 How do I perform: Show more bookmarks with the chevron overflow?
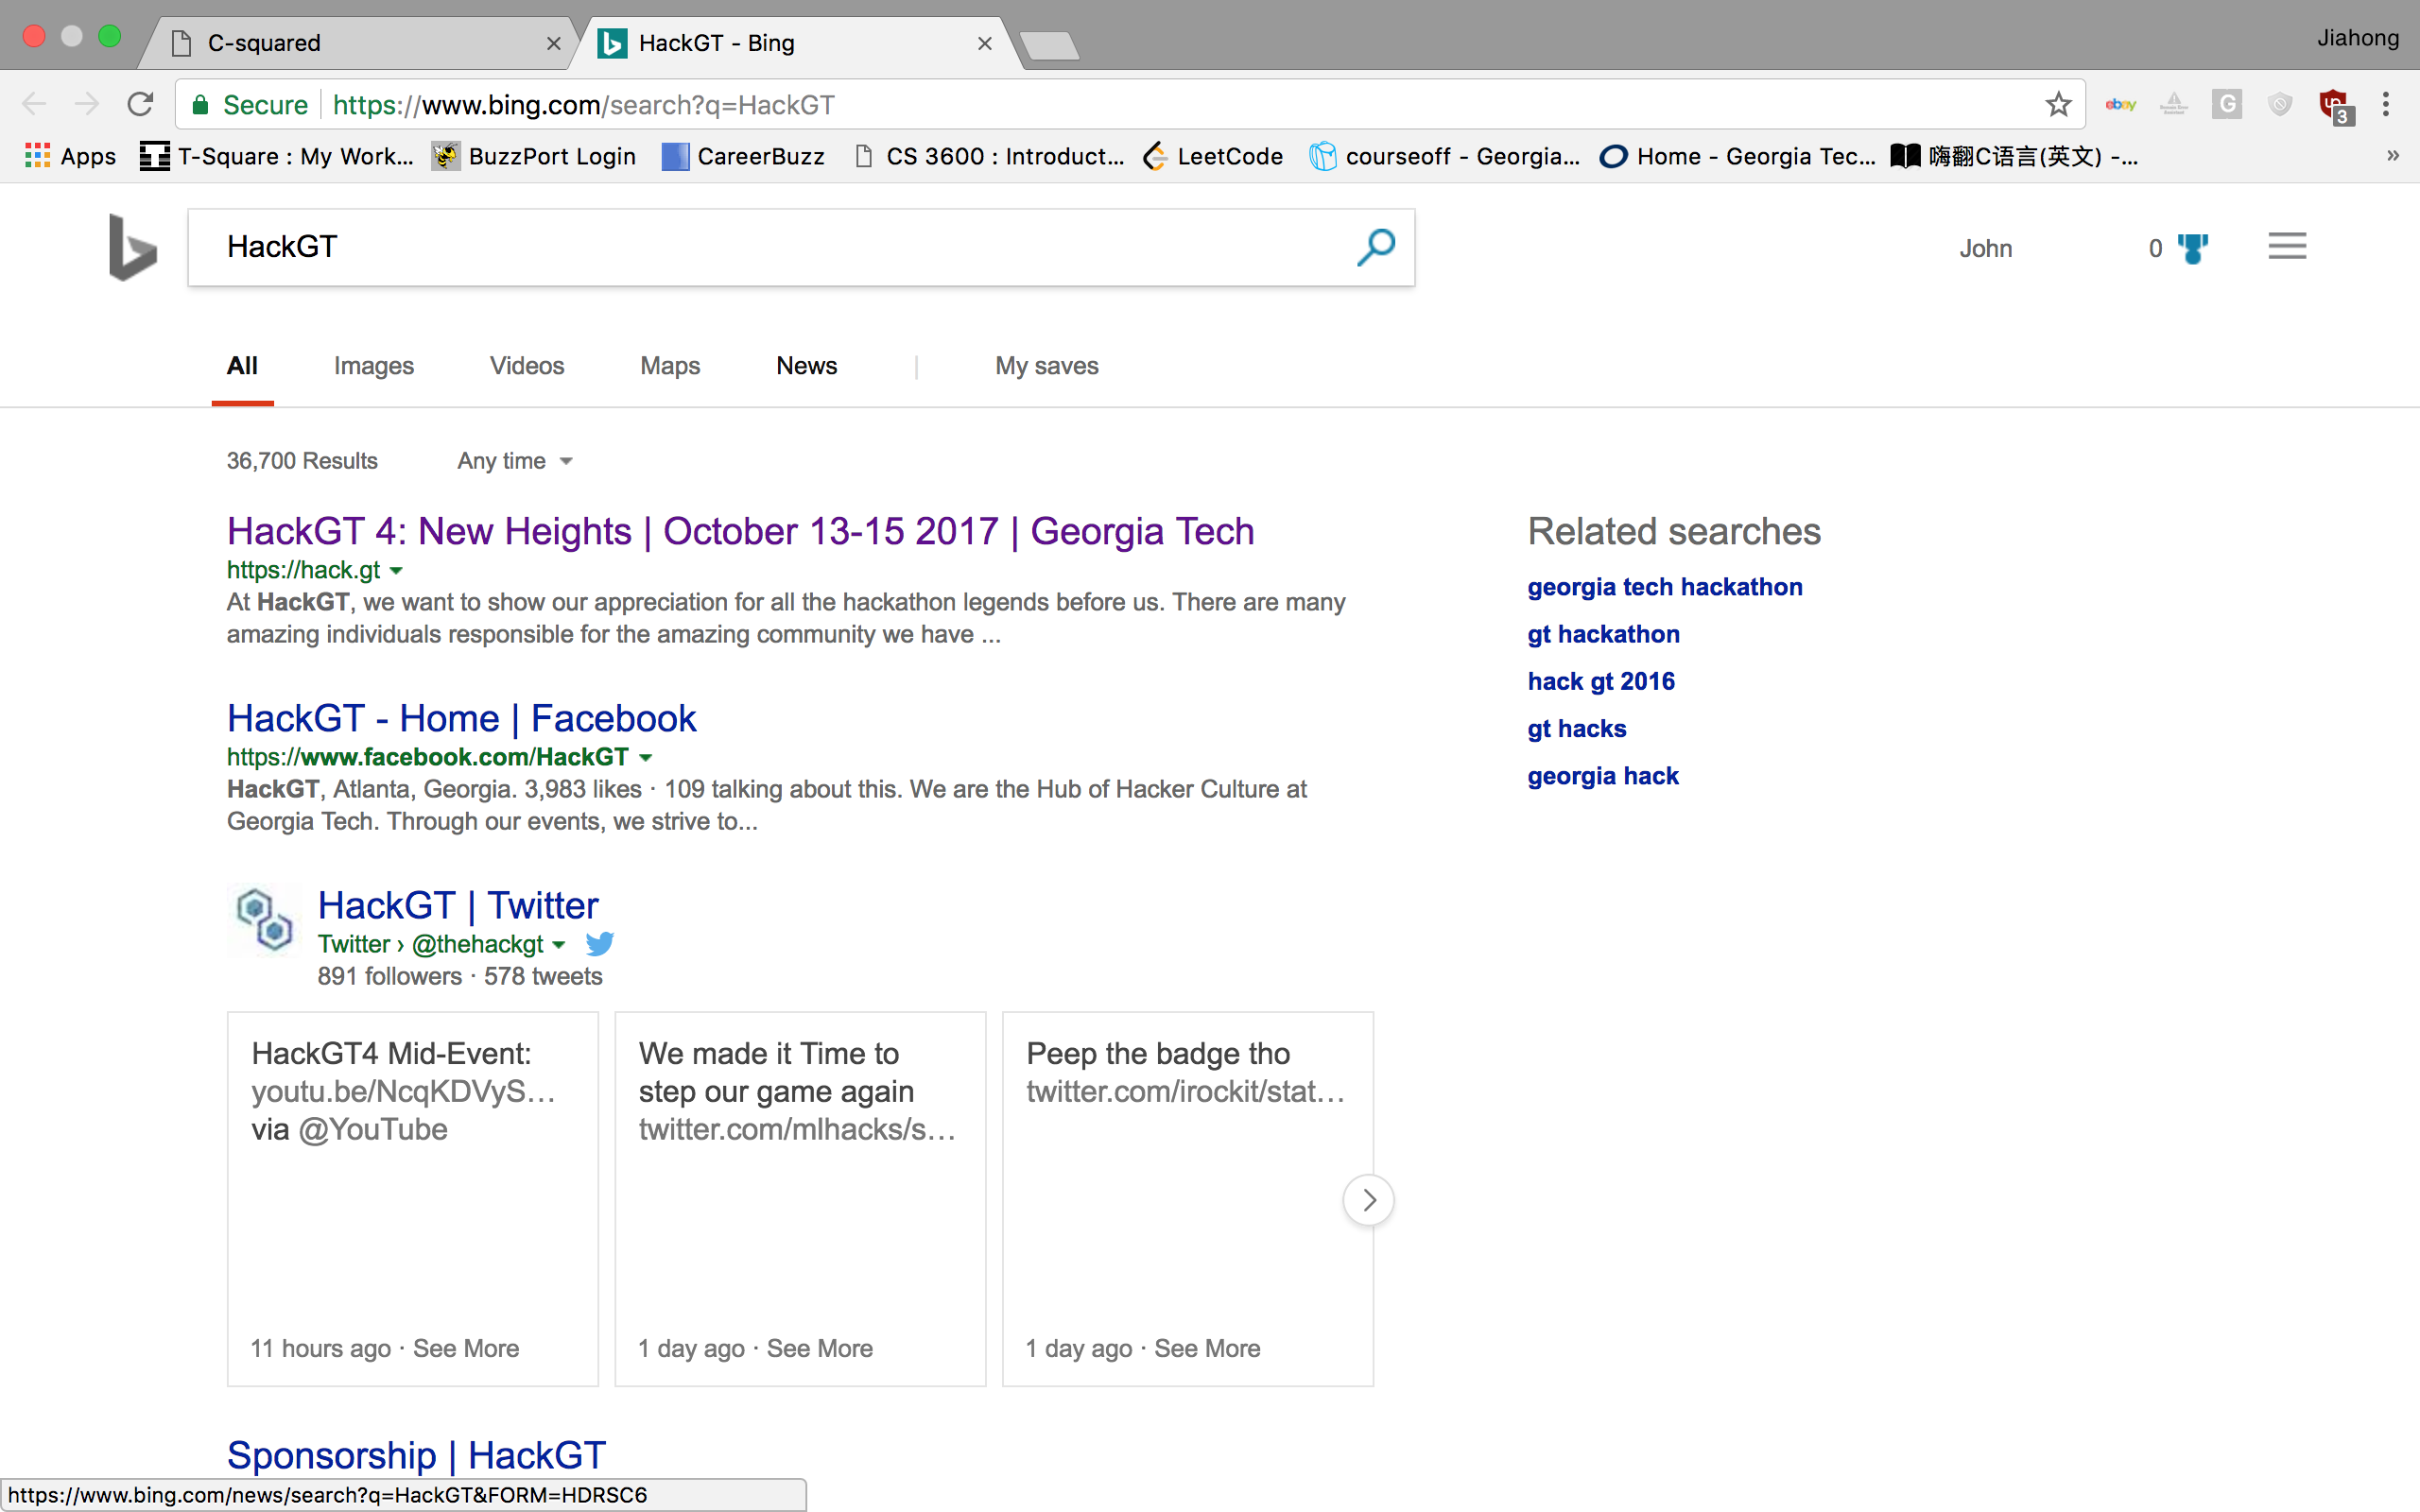pyautogui.click(x=2392, y=156)
